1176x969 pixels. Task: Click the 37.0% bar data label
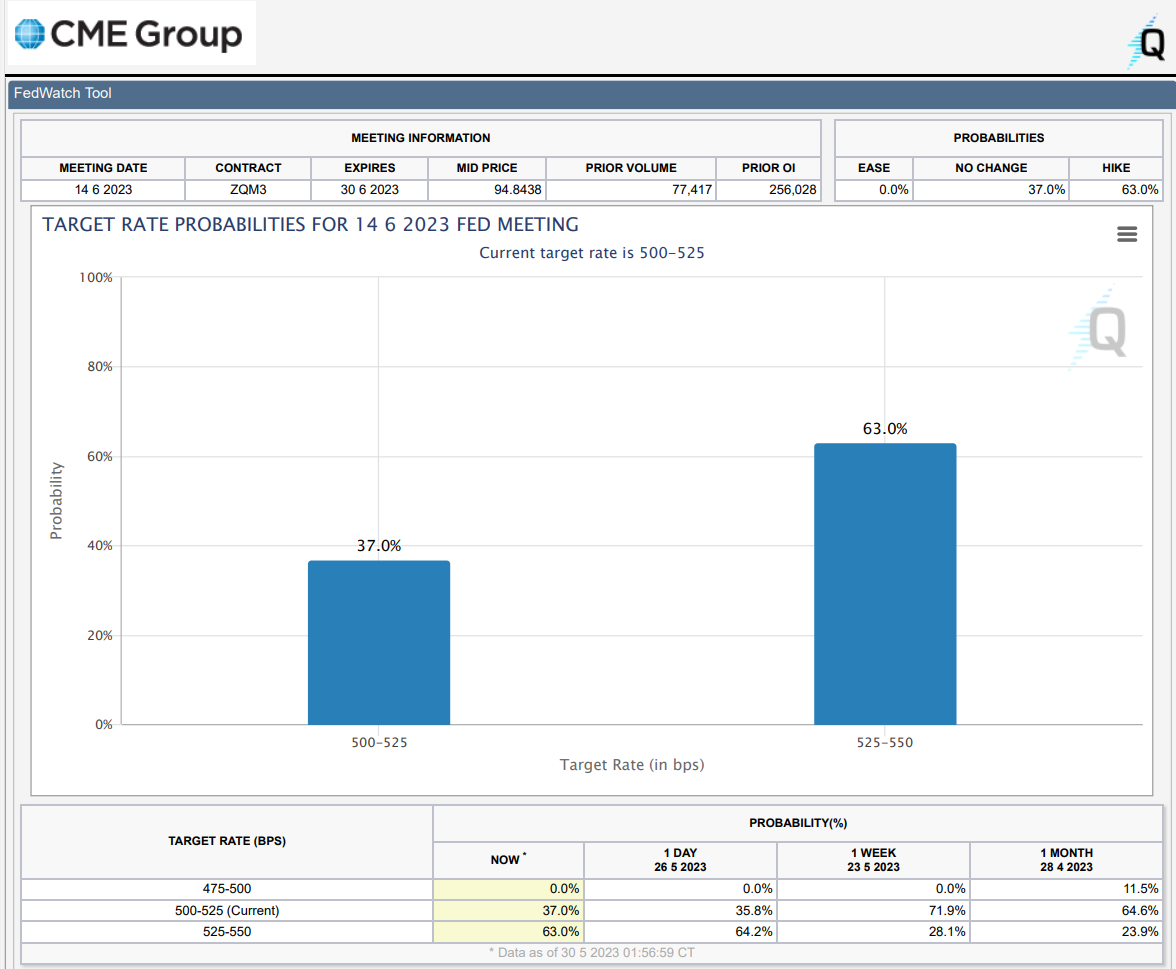click(x=379, y=546)
